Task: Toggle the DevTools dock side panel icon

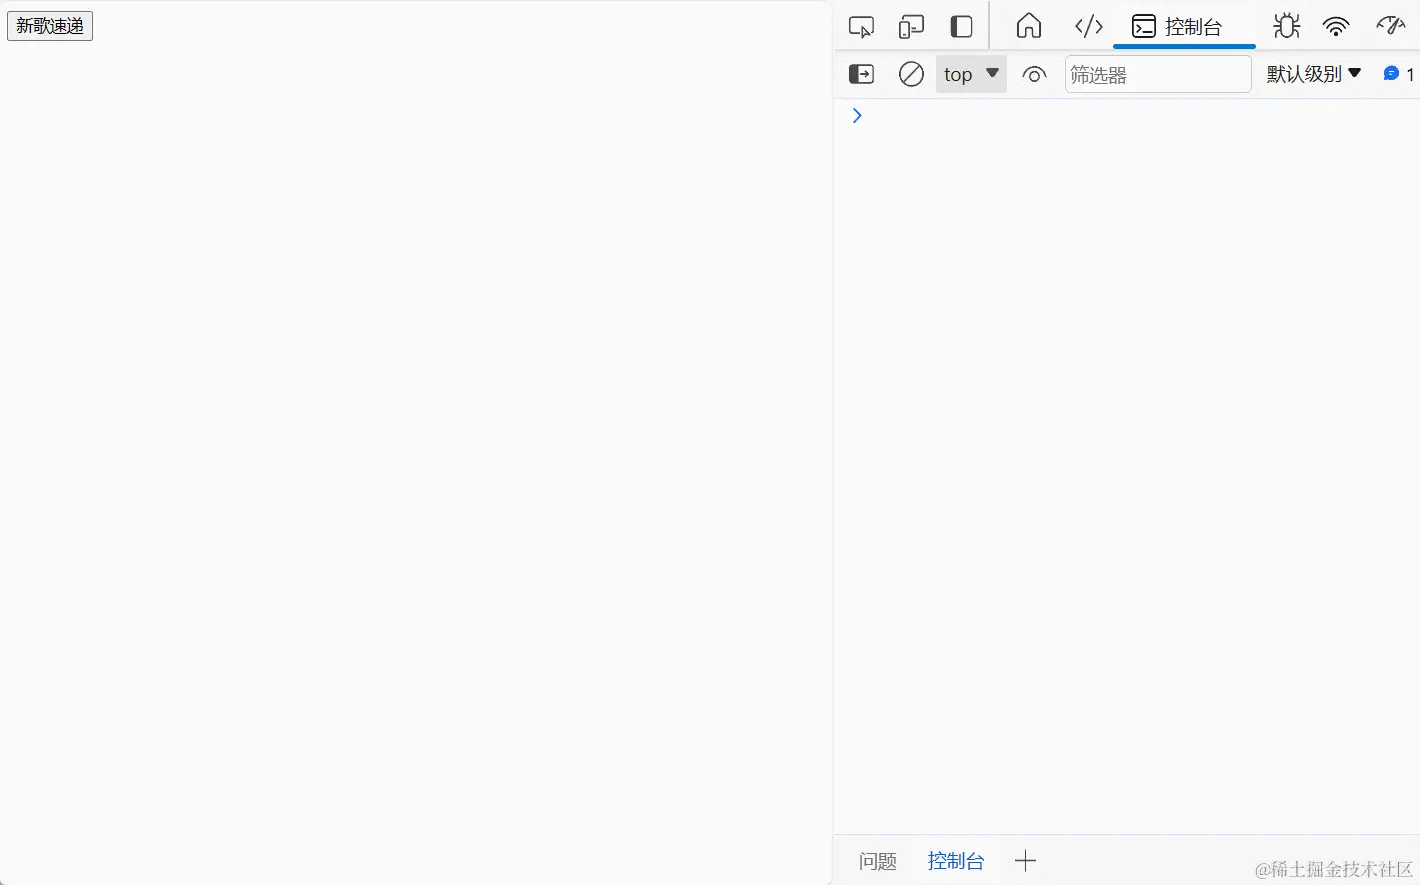Action: pos(961,27)
